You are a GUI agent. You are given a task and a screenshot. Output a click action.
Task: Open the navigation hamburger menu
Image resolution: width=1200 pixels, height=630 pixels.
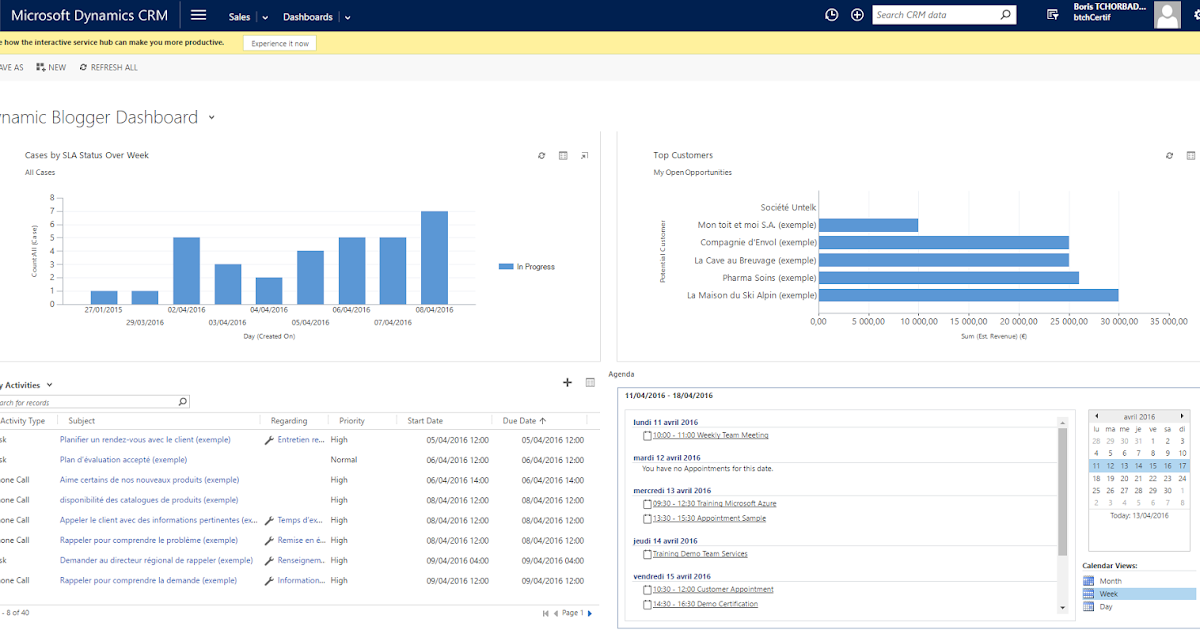click(x=198, y=14)
